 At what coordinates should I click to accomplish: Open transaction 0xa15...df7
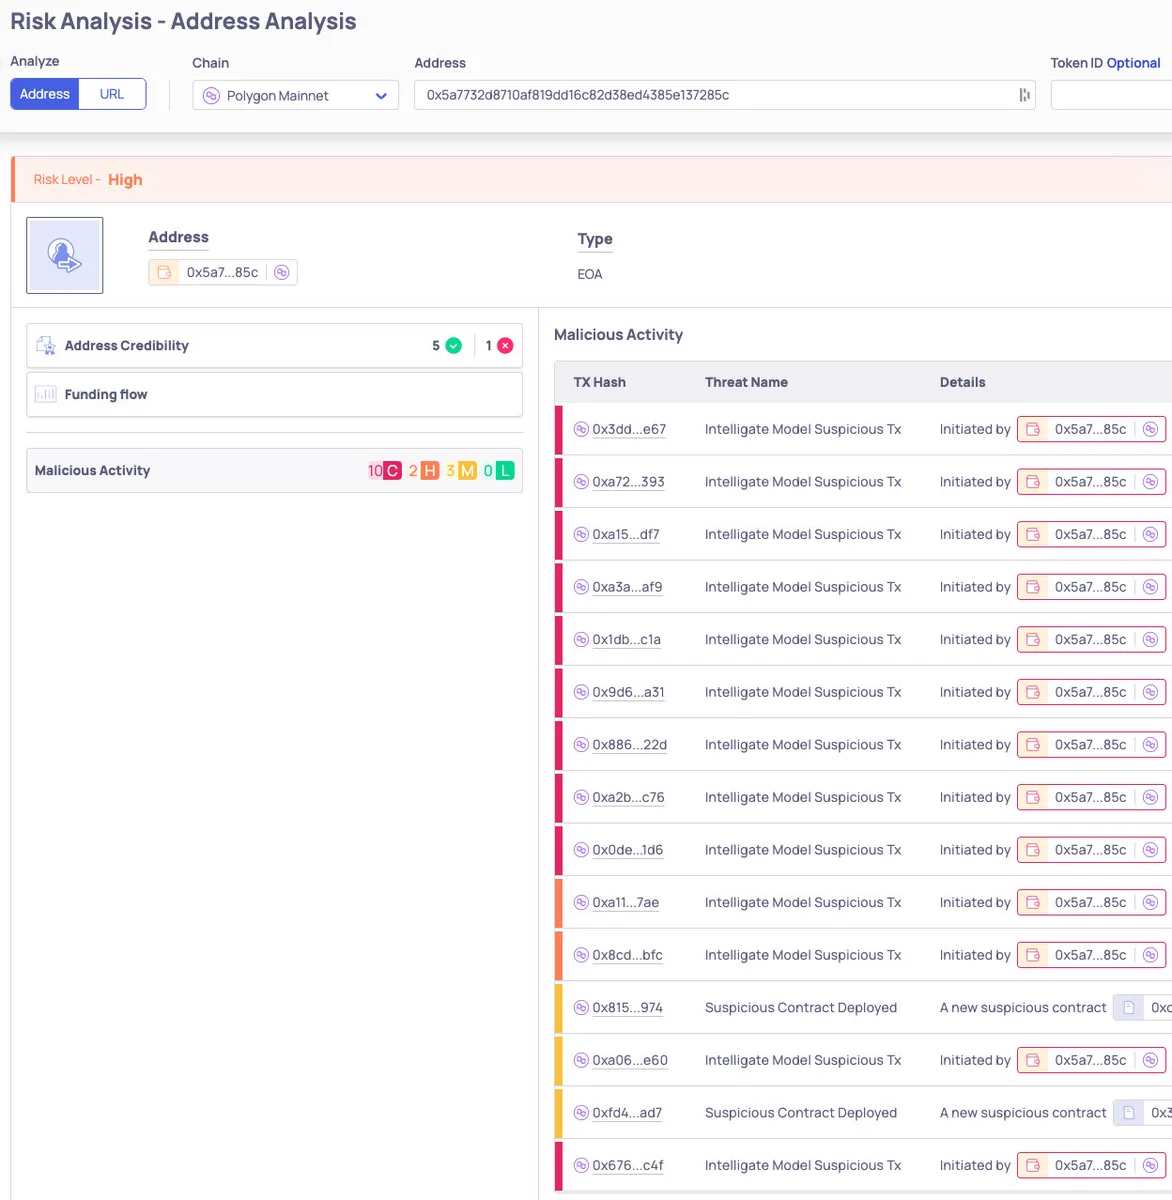[x=626, y=534]
